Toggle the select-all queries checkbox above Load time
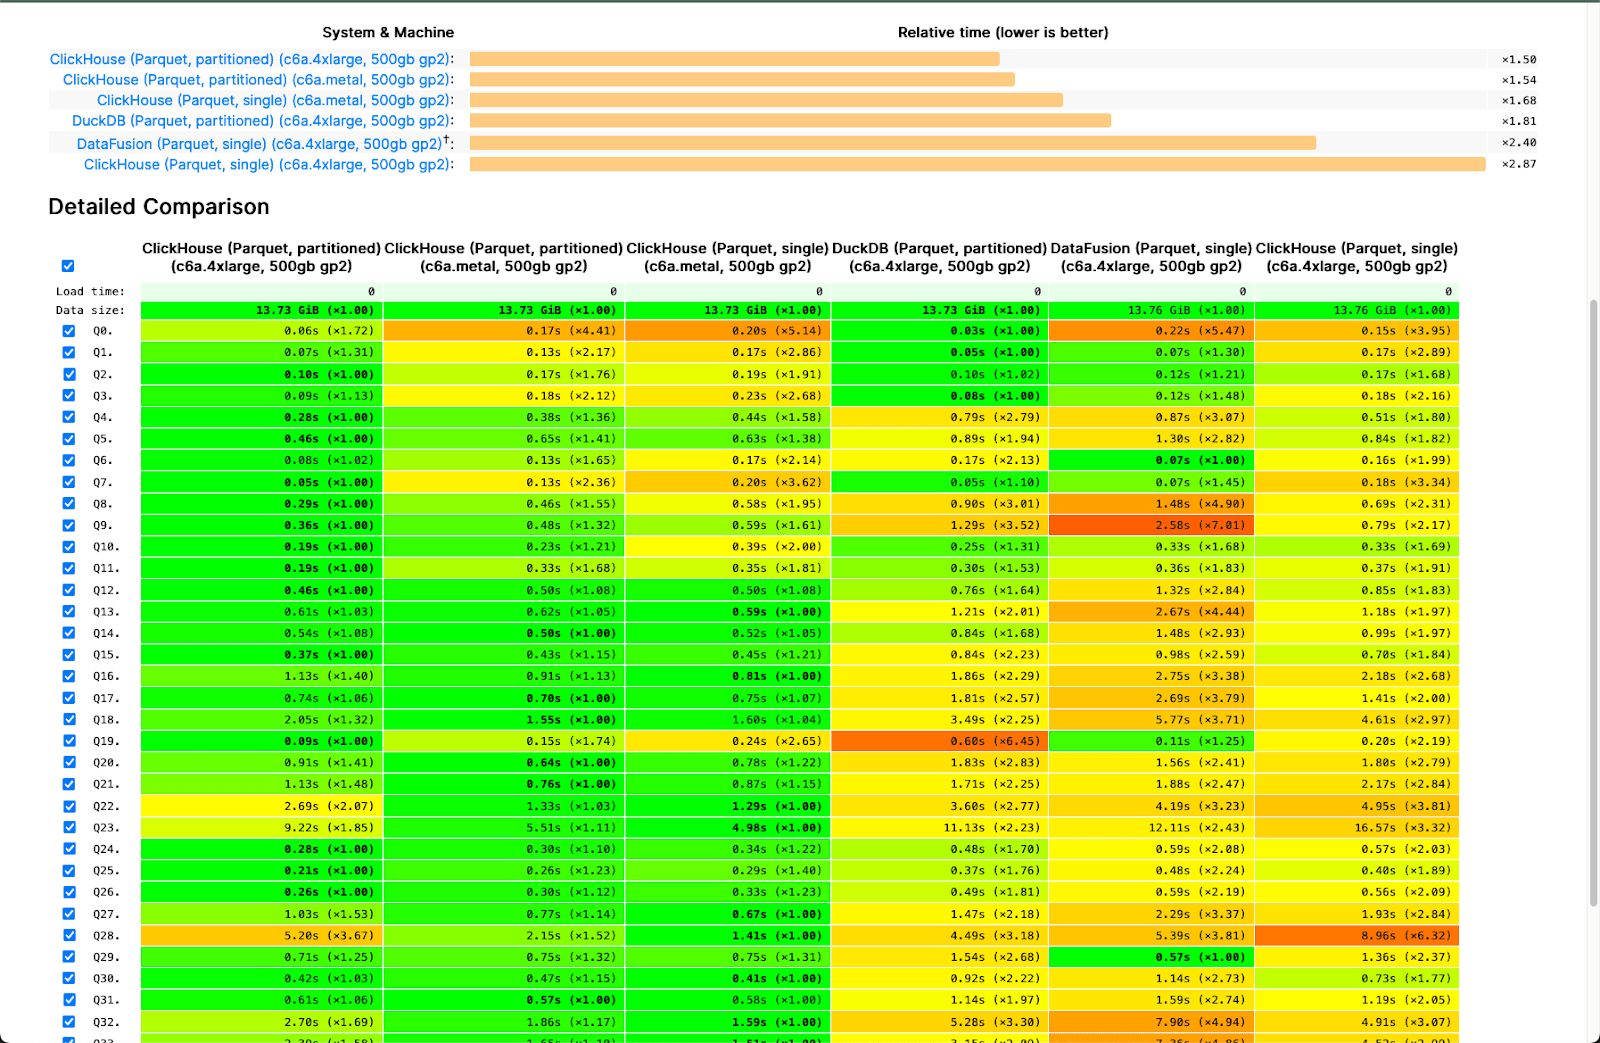Image resolution: width=1600 pixels, height=1043 pixels. tap(68, 266)
